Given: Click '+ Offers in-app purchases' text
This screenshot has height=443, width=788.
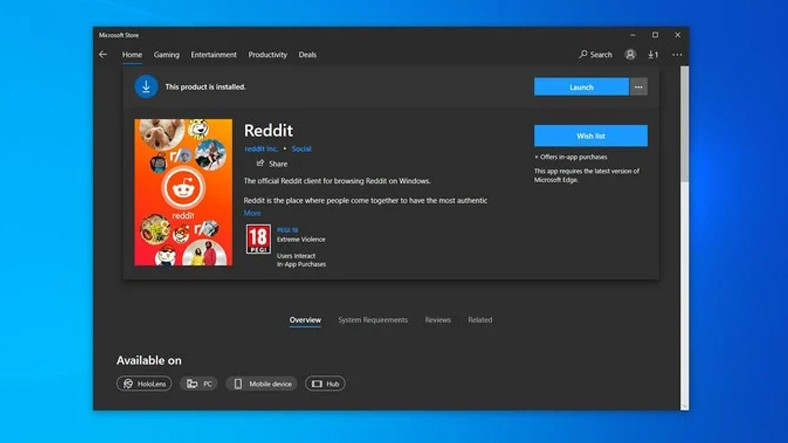Looking at the screenshot, I should point(570,157).
